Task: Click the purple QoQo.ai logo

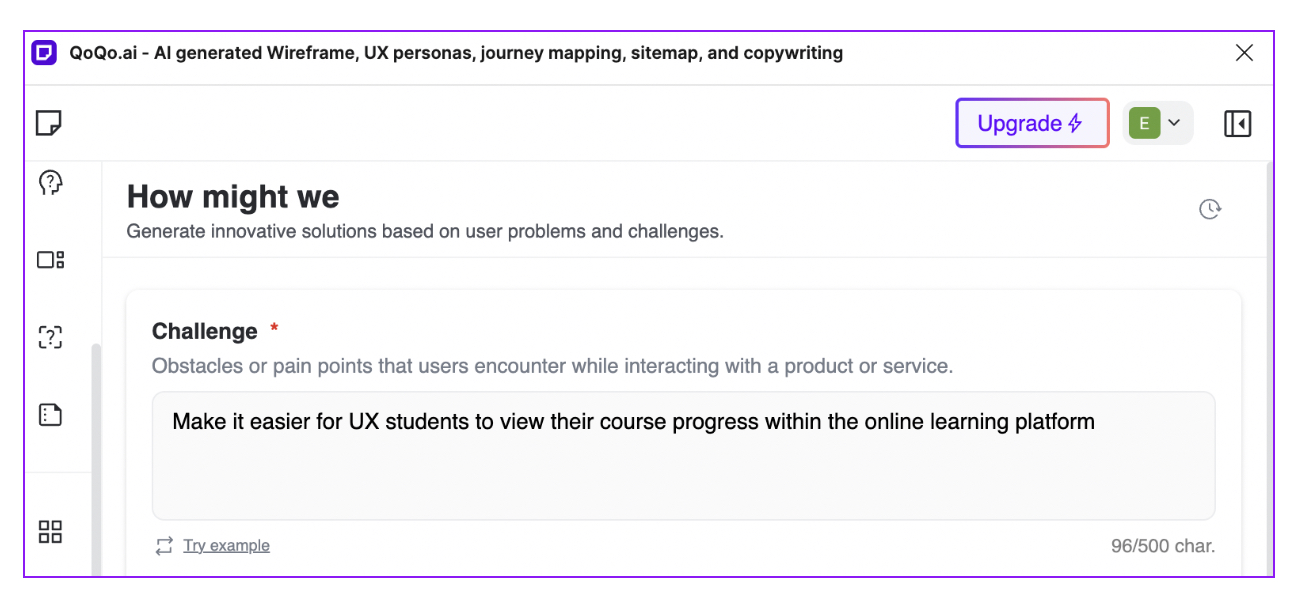Action: click(x=42, y=52)
